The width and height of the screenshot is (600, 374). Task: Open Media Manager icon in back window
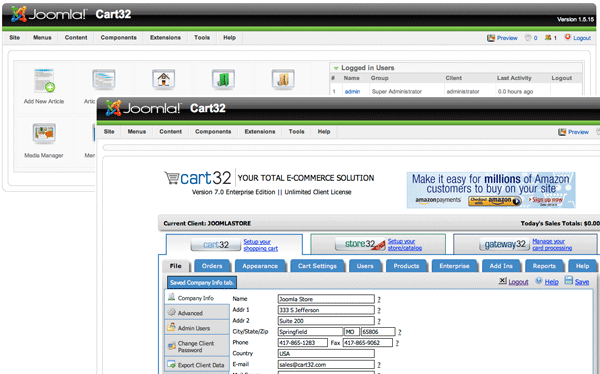tap(44, 133)
